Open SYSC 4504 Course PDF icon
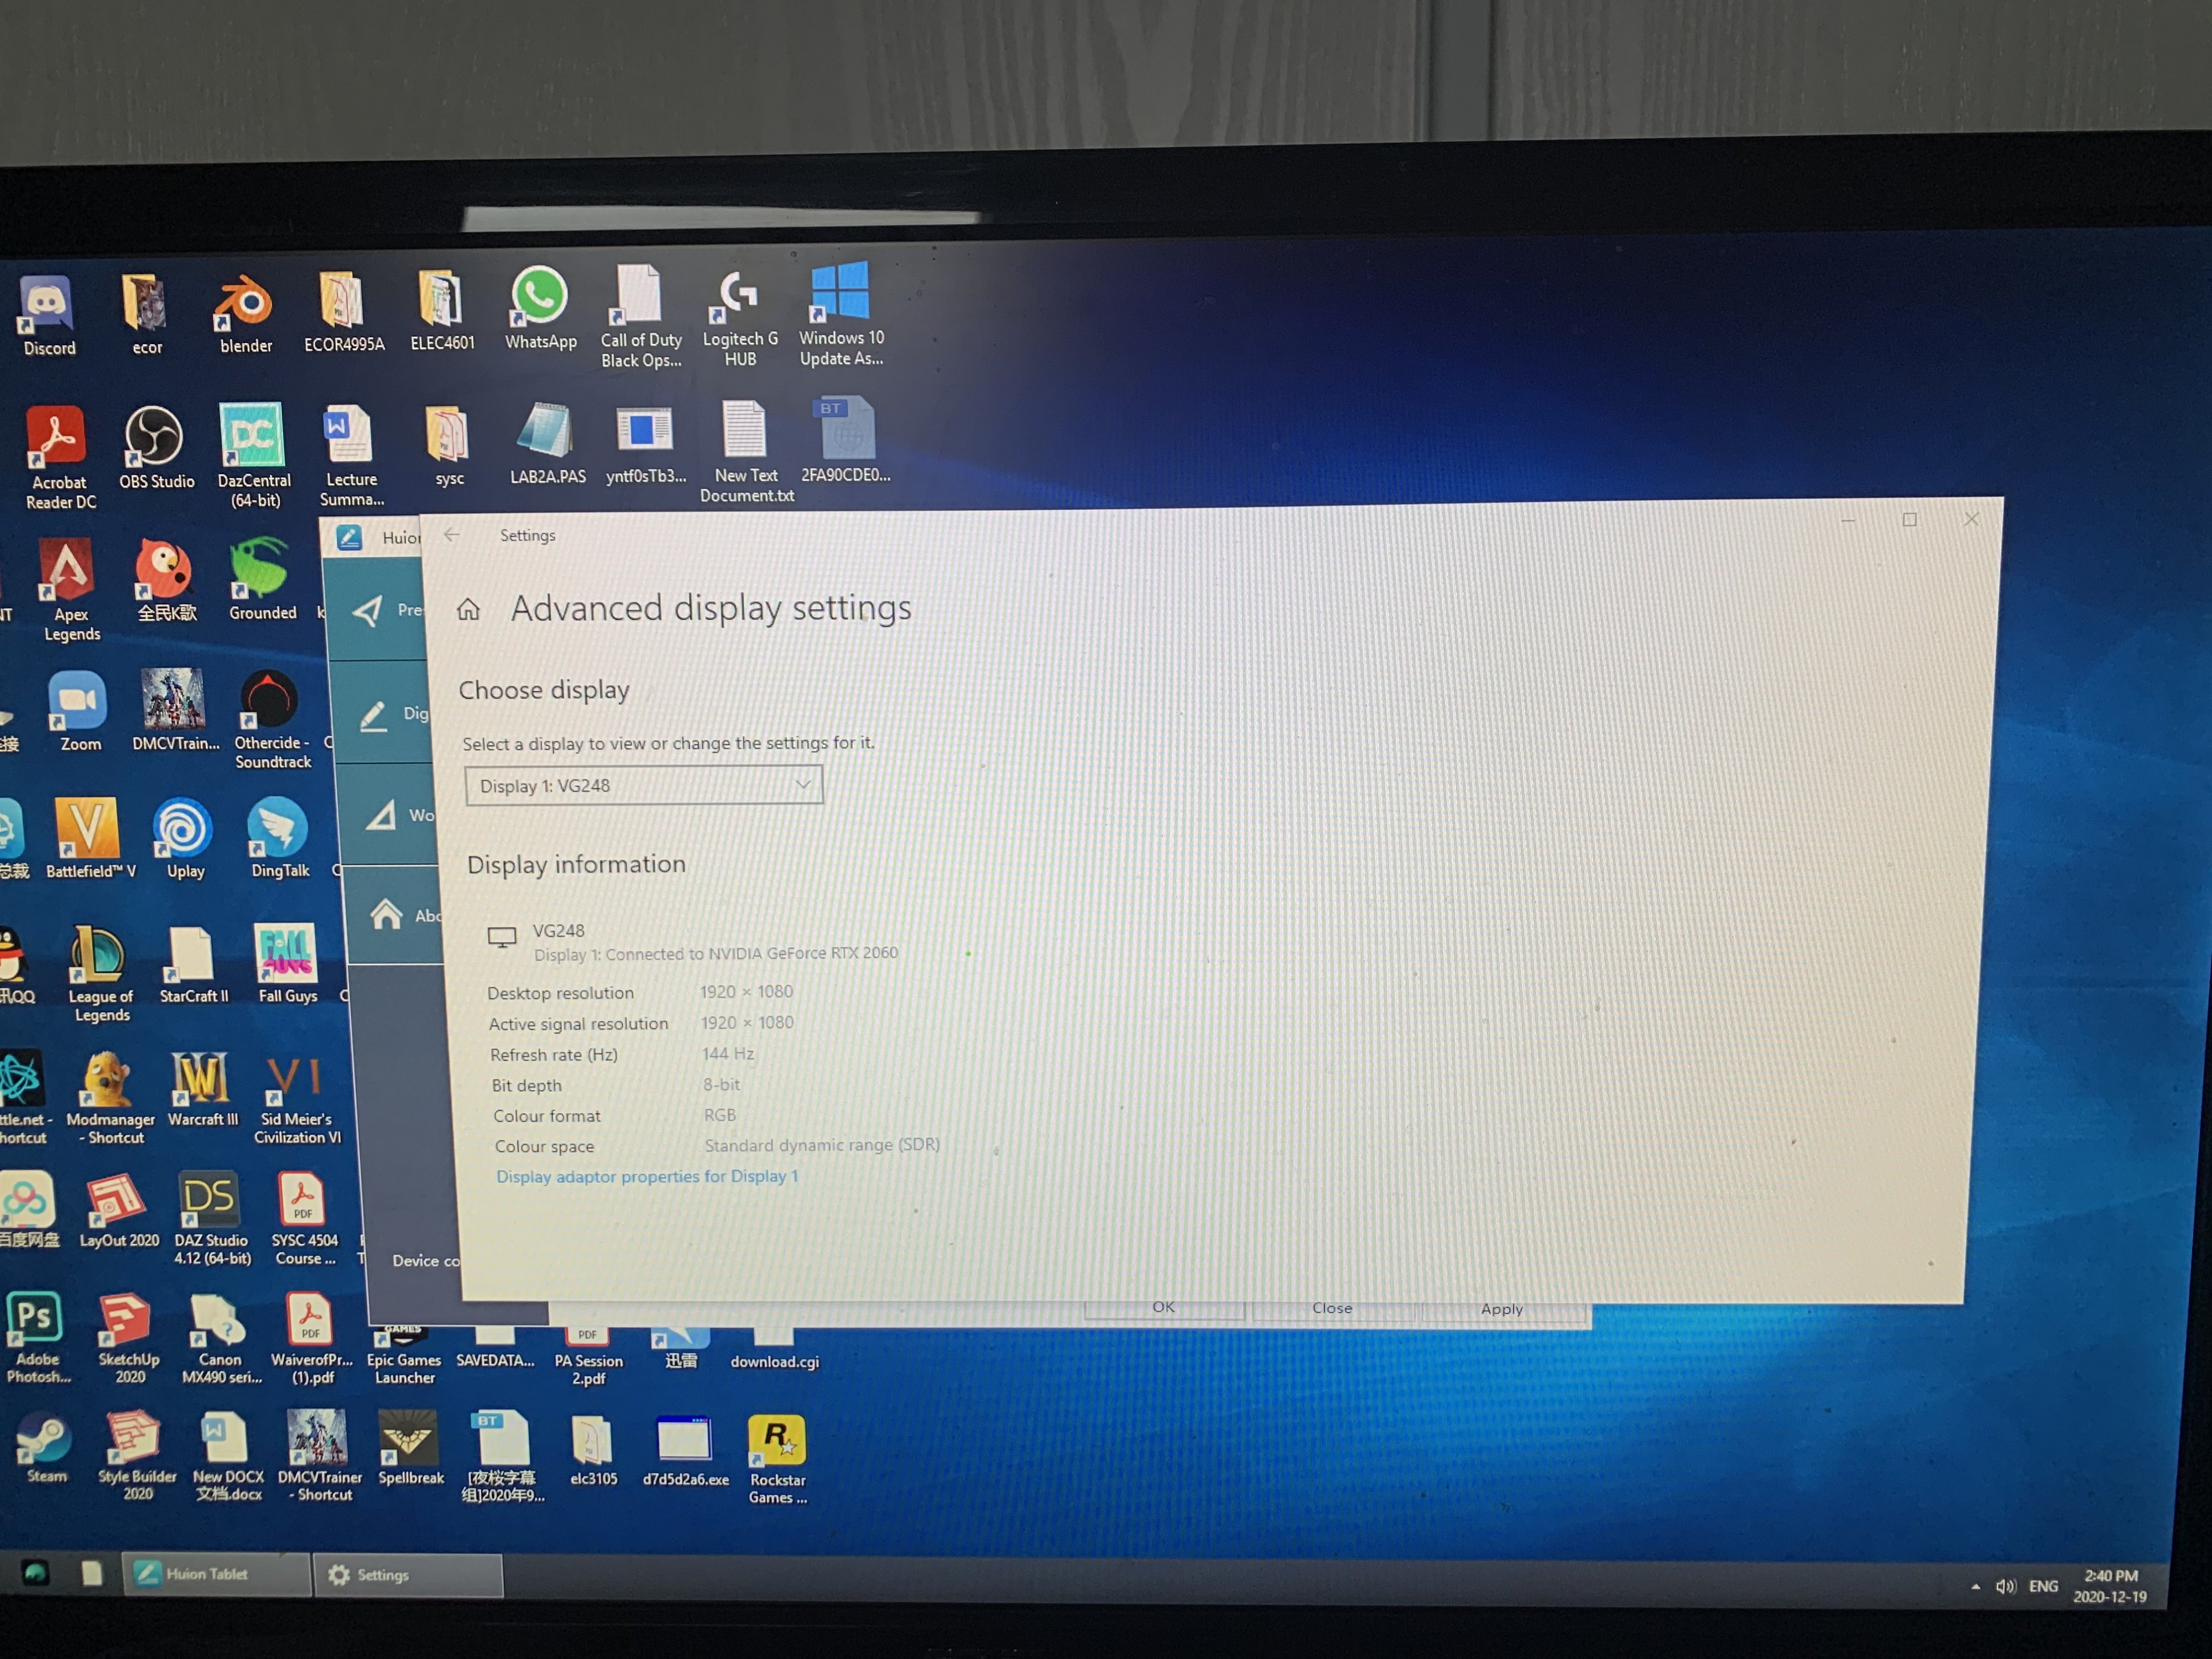The height and width of the screenshot is (1659, 2212). point(304,1220)
